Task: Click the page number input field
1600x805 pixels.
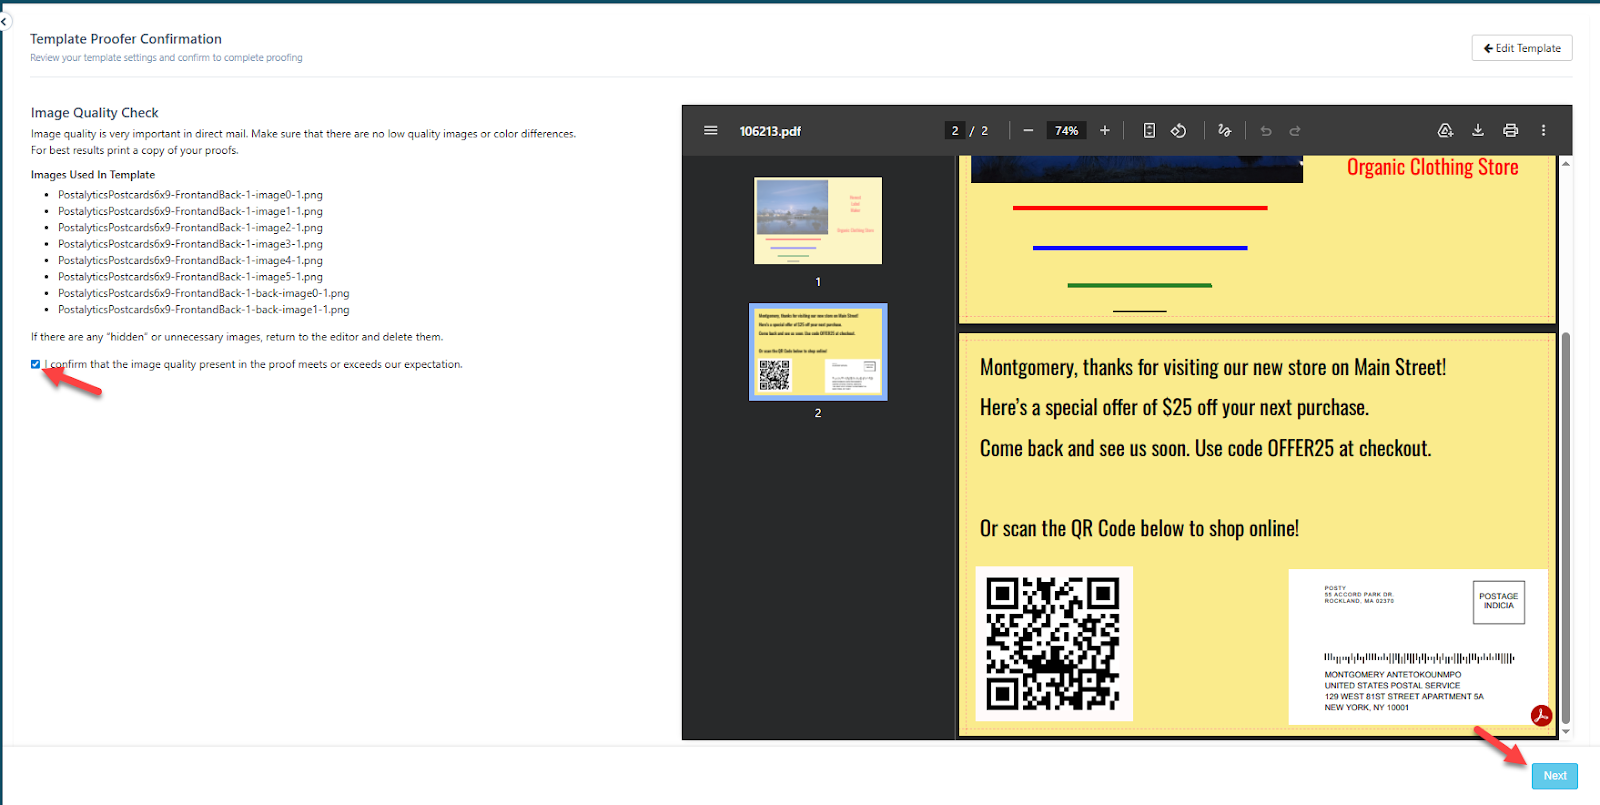Action: (955, 131)
